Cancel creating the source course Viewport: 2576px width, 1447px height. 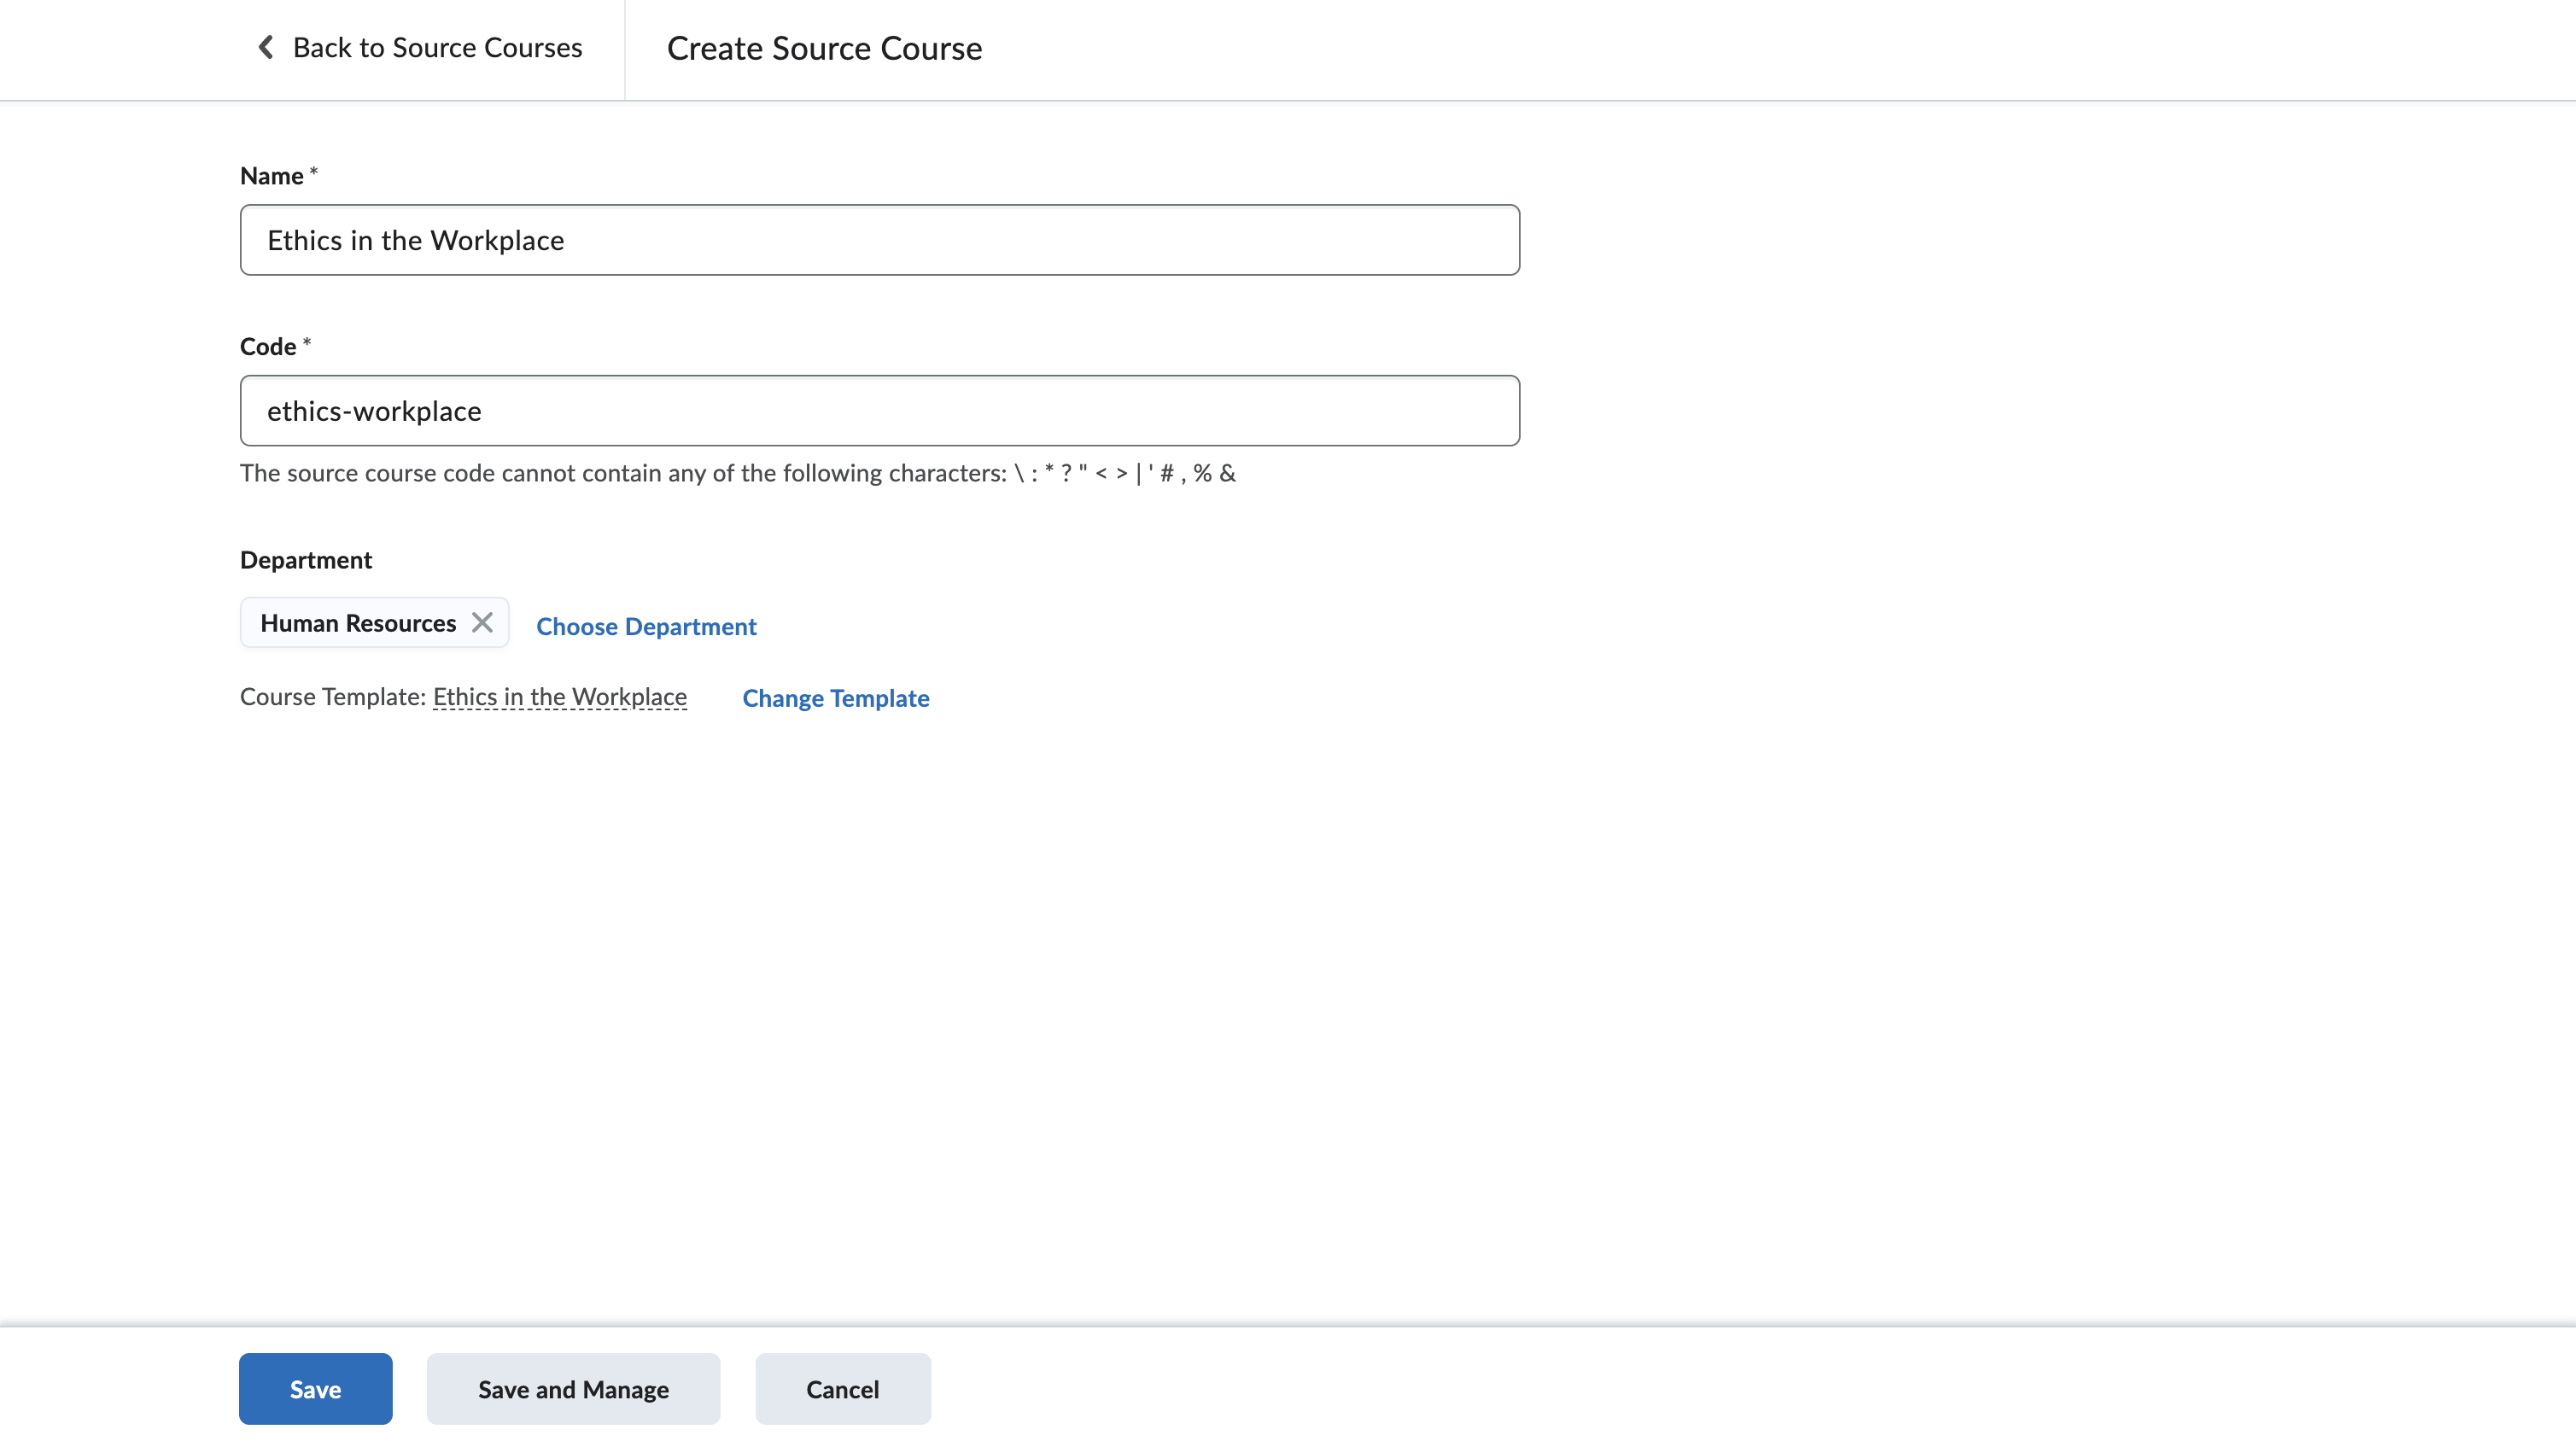pos(842,1388)
